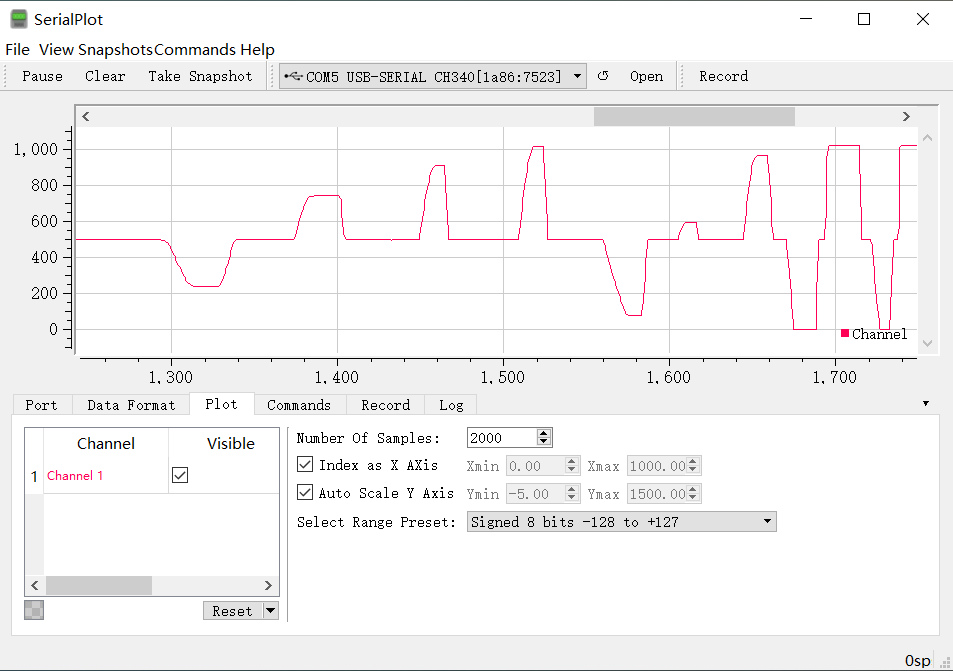The height and width of the screenshot is (671, 953).
Task: Click the channel color picker swatch
Action: [34, 611]
